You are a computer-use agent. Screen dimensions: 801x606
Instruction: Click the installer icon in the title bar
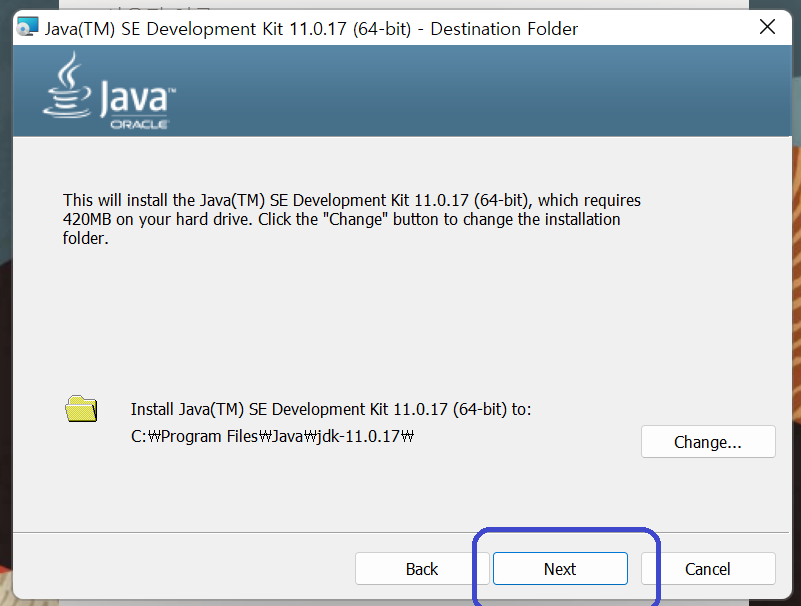(28, 27)
